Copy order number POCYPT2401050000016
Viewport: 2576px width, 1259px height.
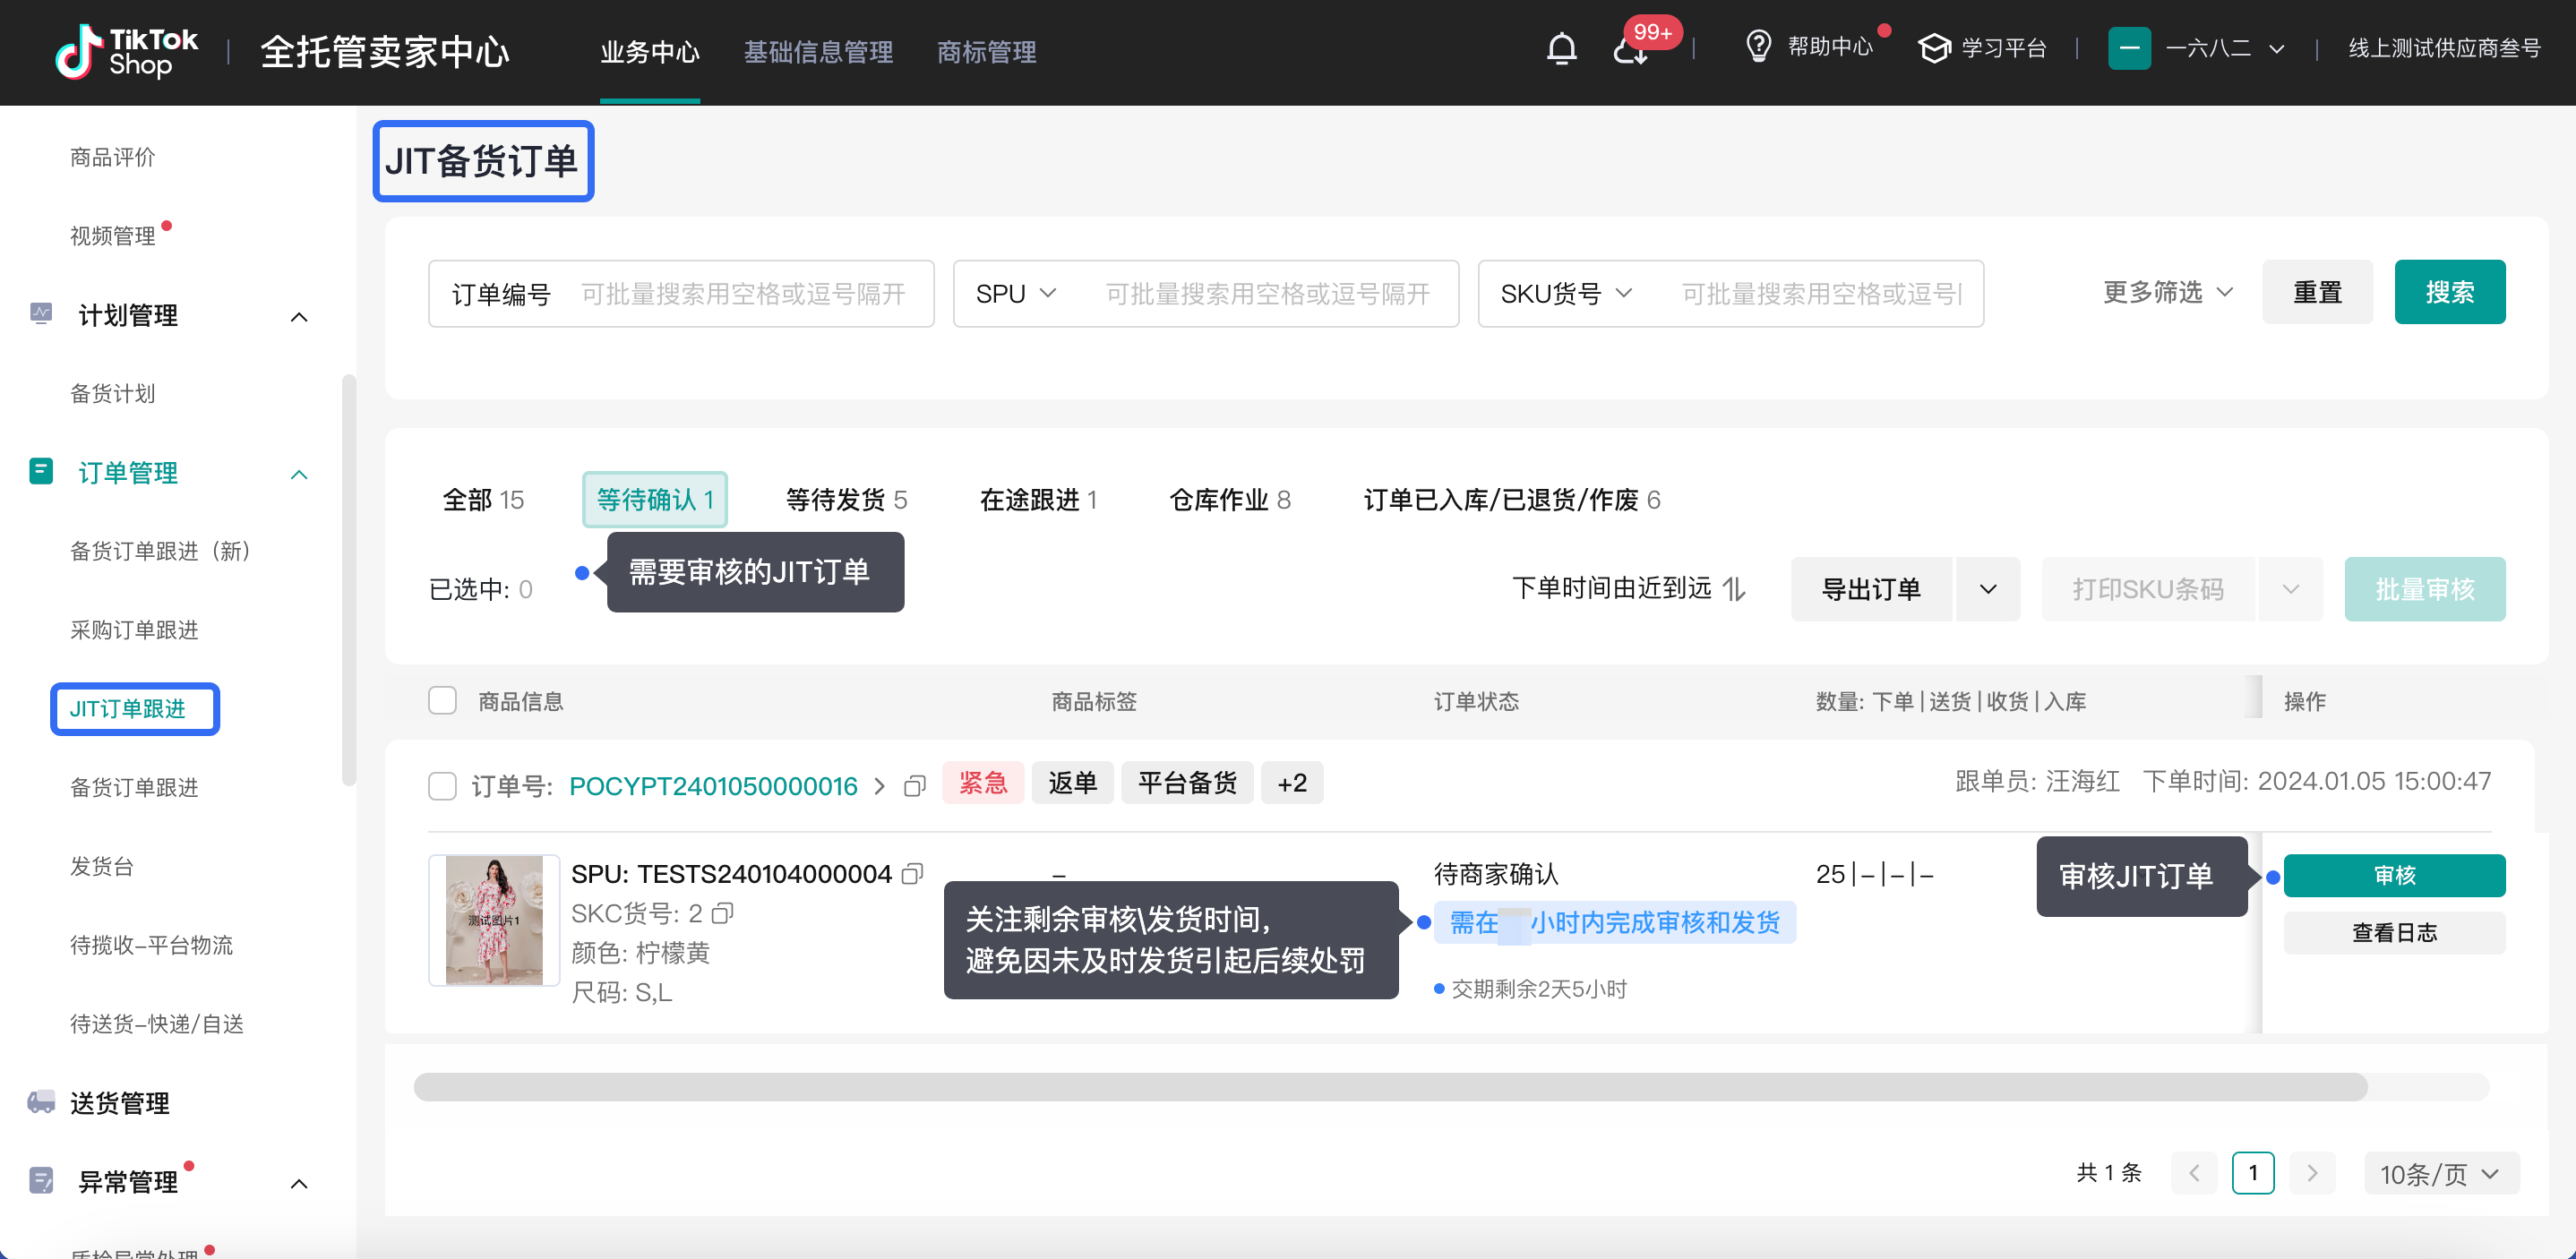914,786
